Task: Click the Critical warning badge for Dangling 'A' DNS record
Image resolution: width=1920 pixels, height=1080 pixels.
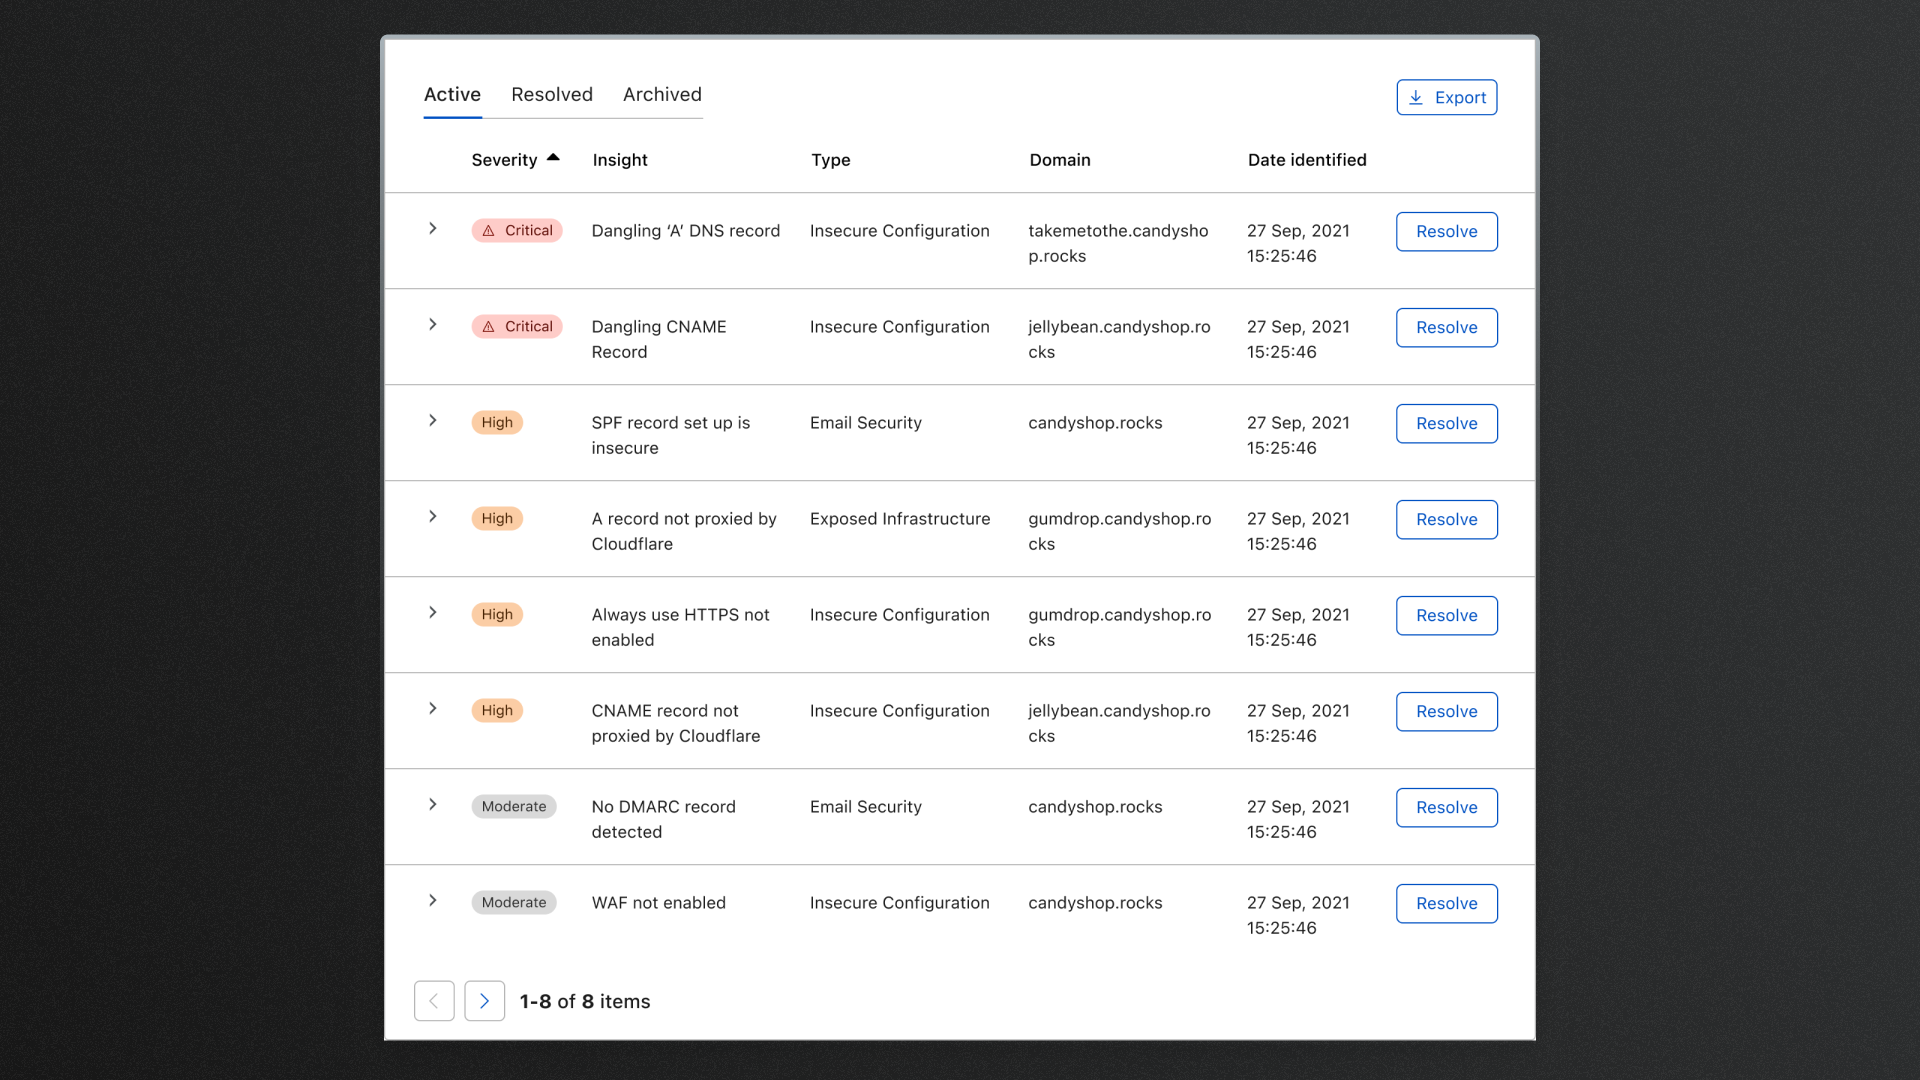Action: tap(517, 231)
